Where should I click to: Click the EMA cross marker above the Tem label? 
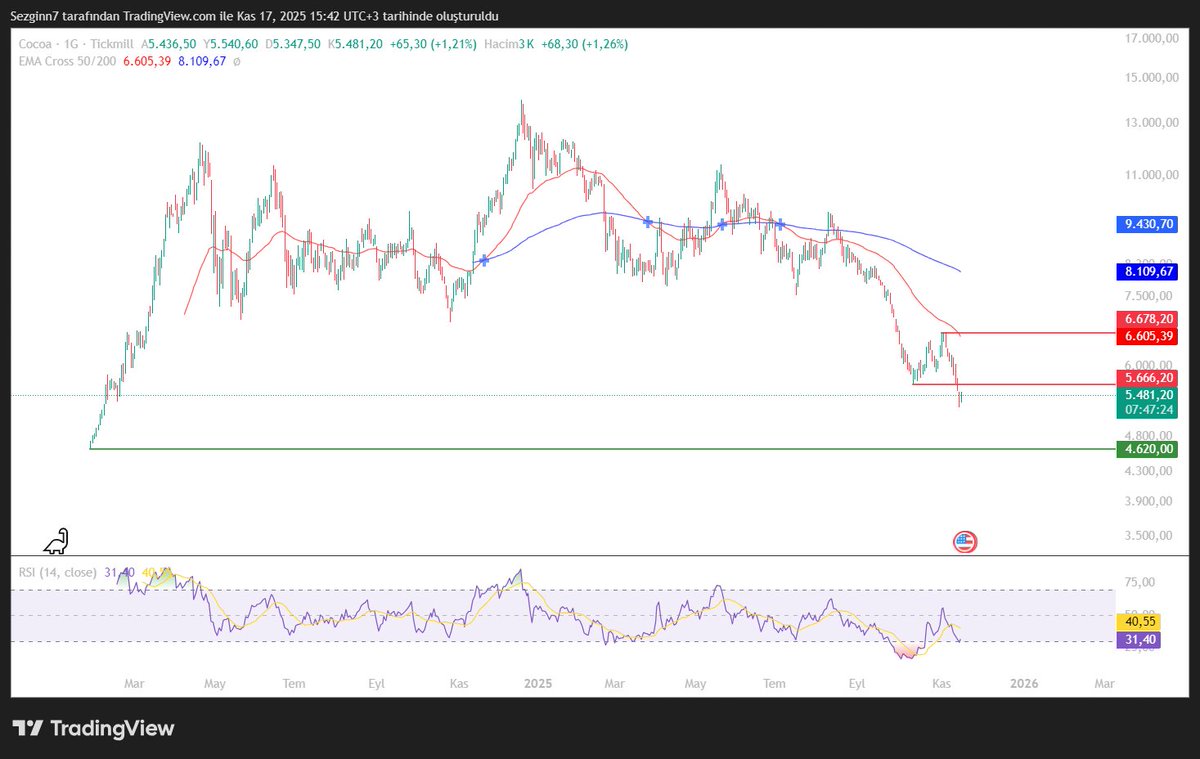pos(779,225)
